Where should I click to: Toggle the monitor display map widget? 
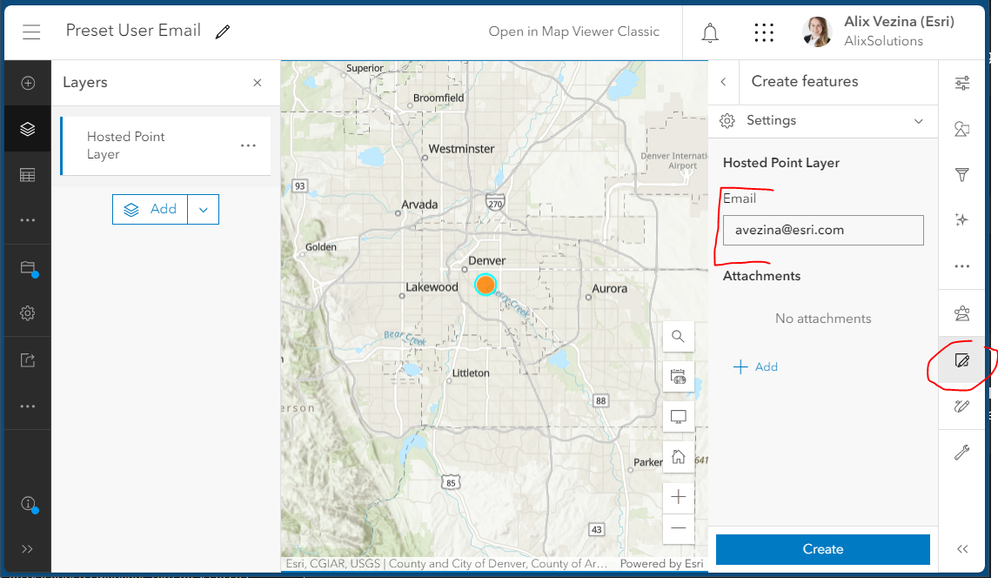(x=678, y=418)
